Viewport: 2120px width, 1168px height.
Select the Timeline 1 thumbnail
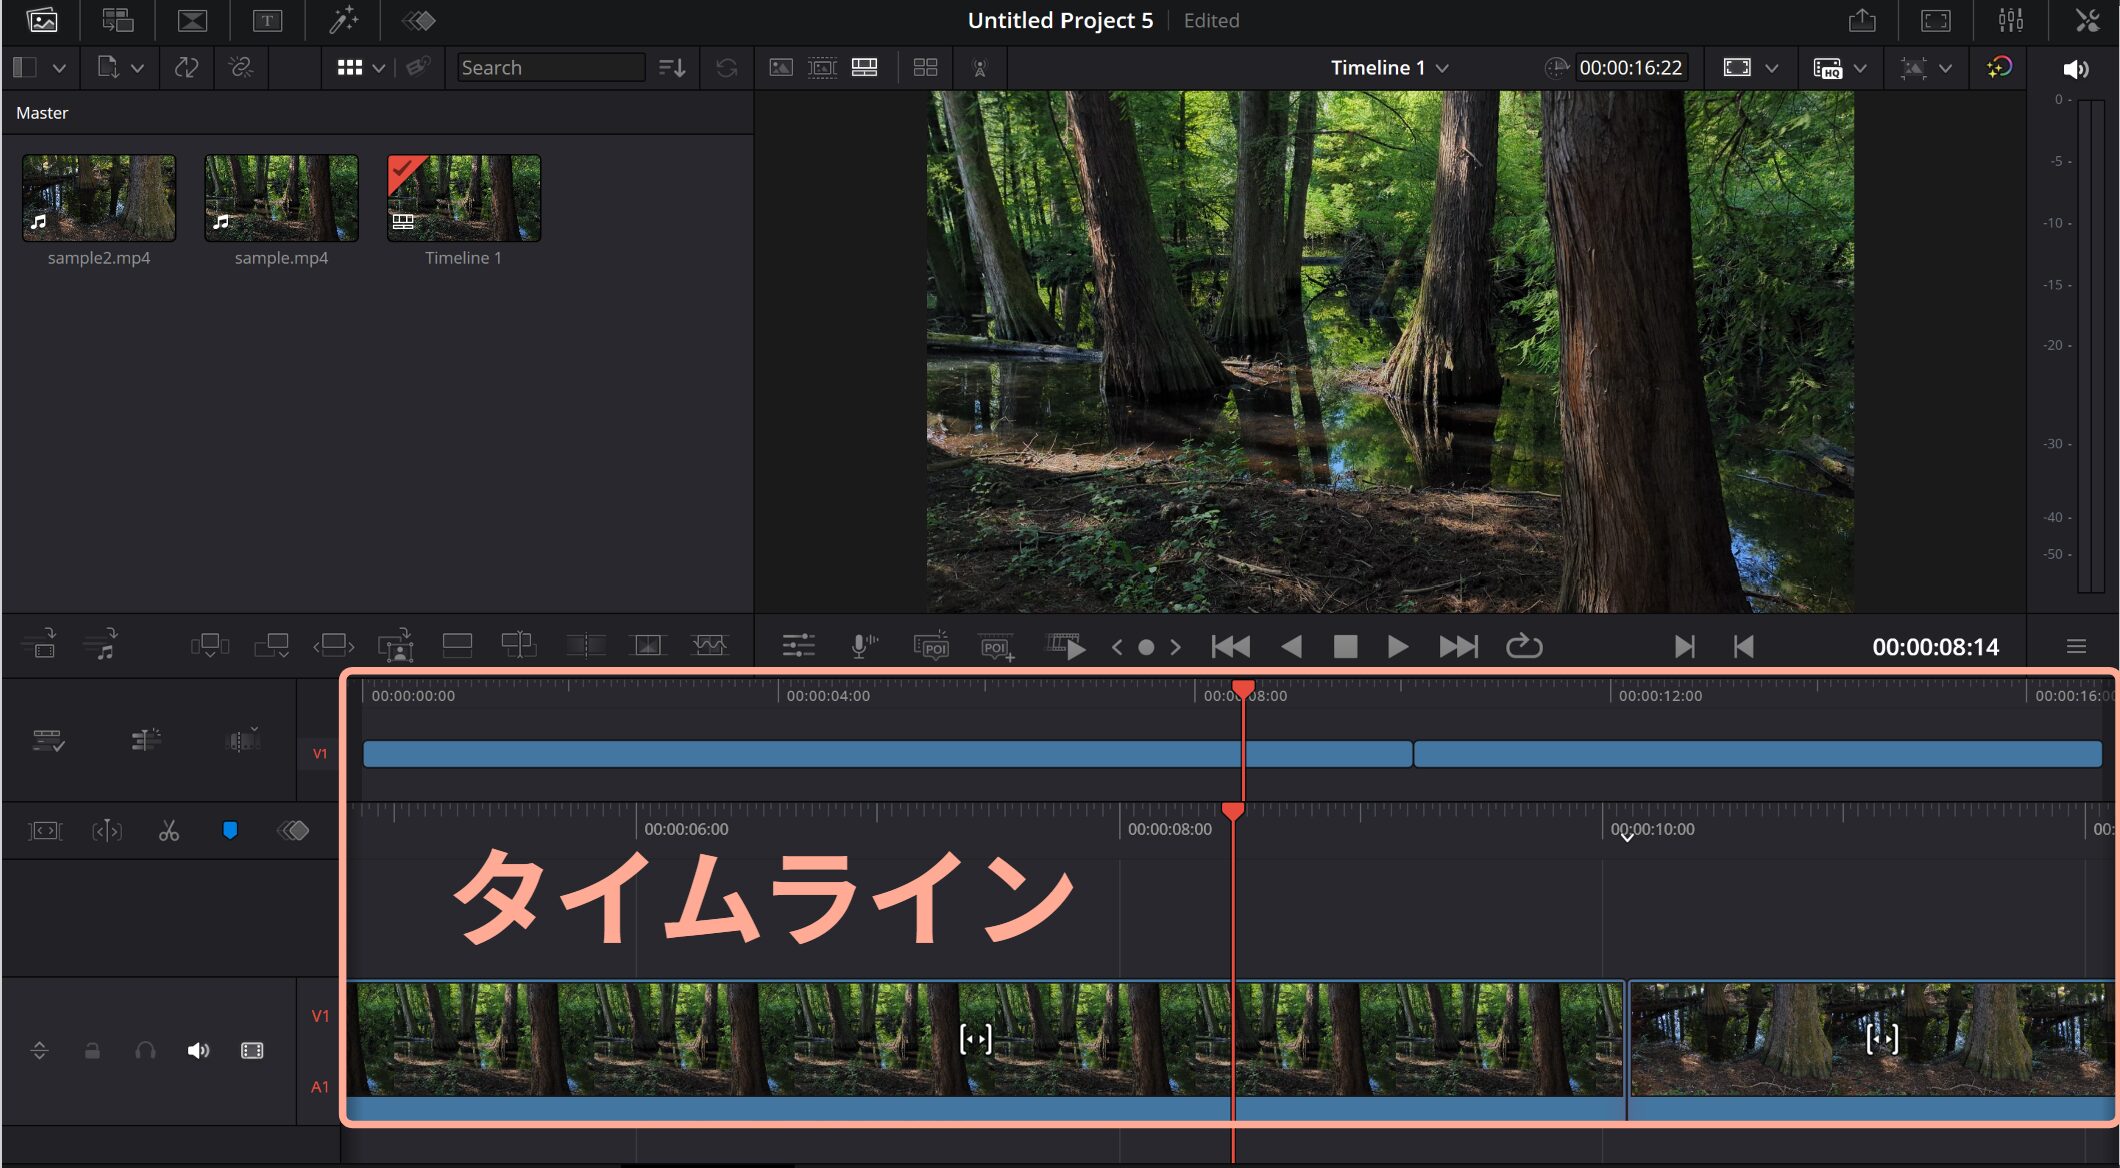pyautogui.click(x=464, y=198)
